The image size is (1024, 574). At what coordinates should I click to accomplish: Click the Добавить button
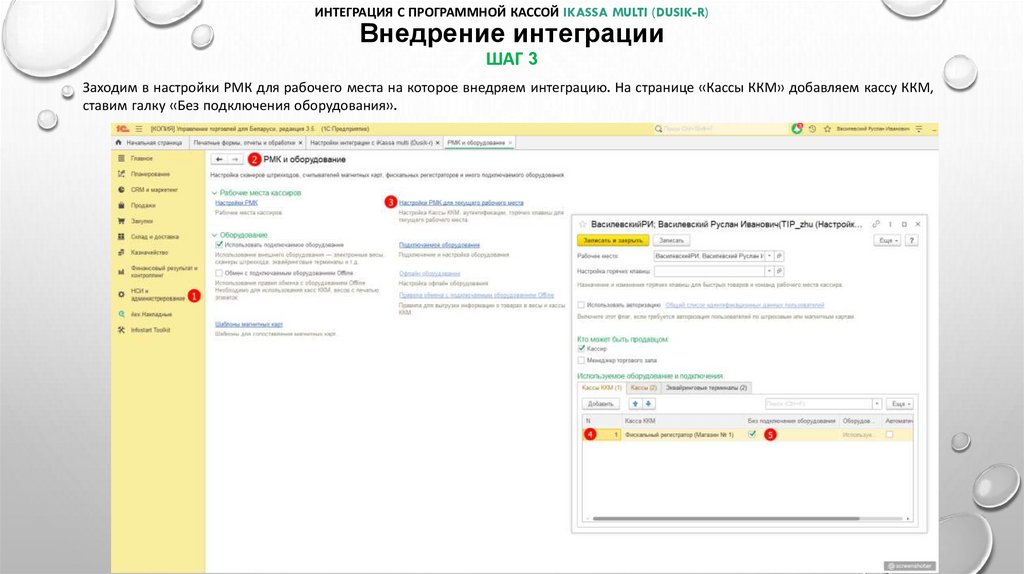coord(601,404)
